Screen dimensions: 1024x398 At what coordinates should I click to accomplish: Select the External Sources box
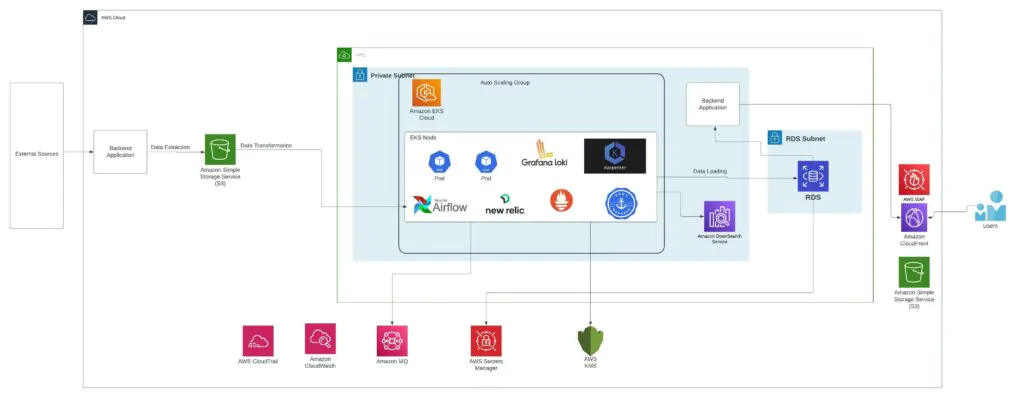(37, 155)
